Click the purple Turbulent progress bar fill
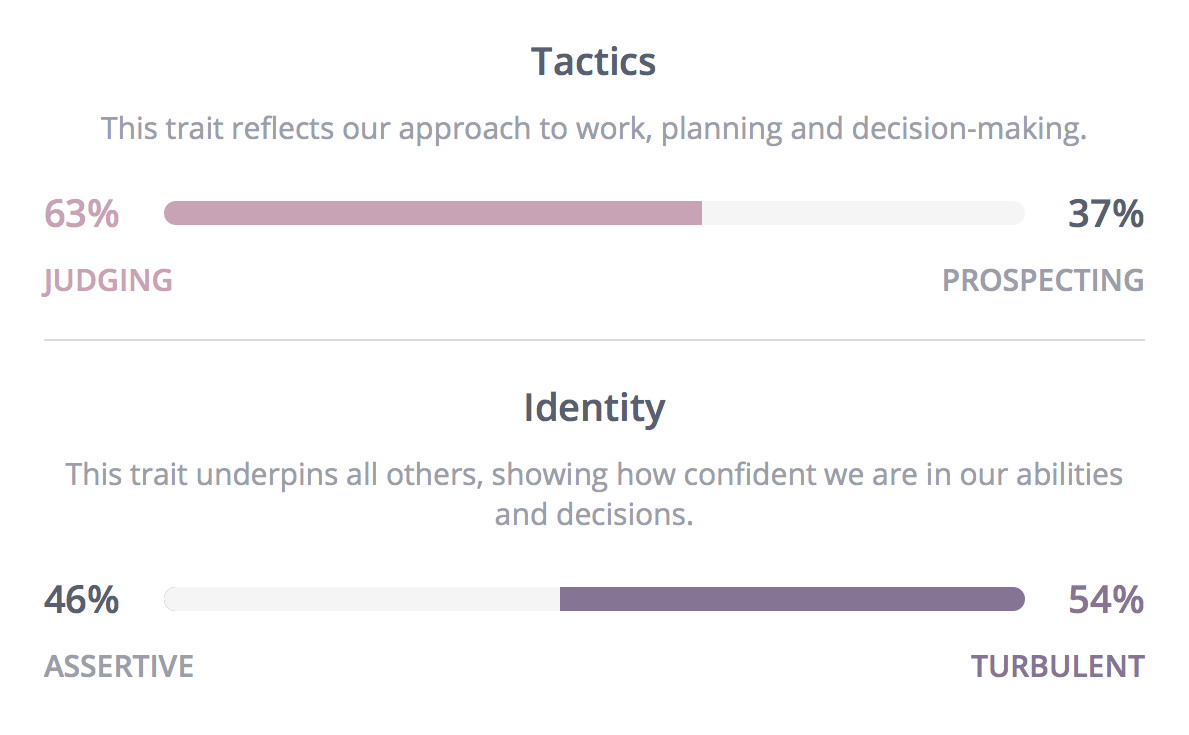Image resolution: width=1189 pixels, height=735 pixels. [x=792, y=599]
